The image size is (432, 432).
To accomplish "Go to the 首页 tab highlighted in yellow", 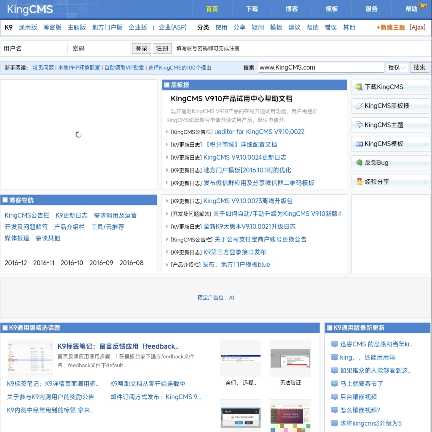I will click(x=212, y=9).
